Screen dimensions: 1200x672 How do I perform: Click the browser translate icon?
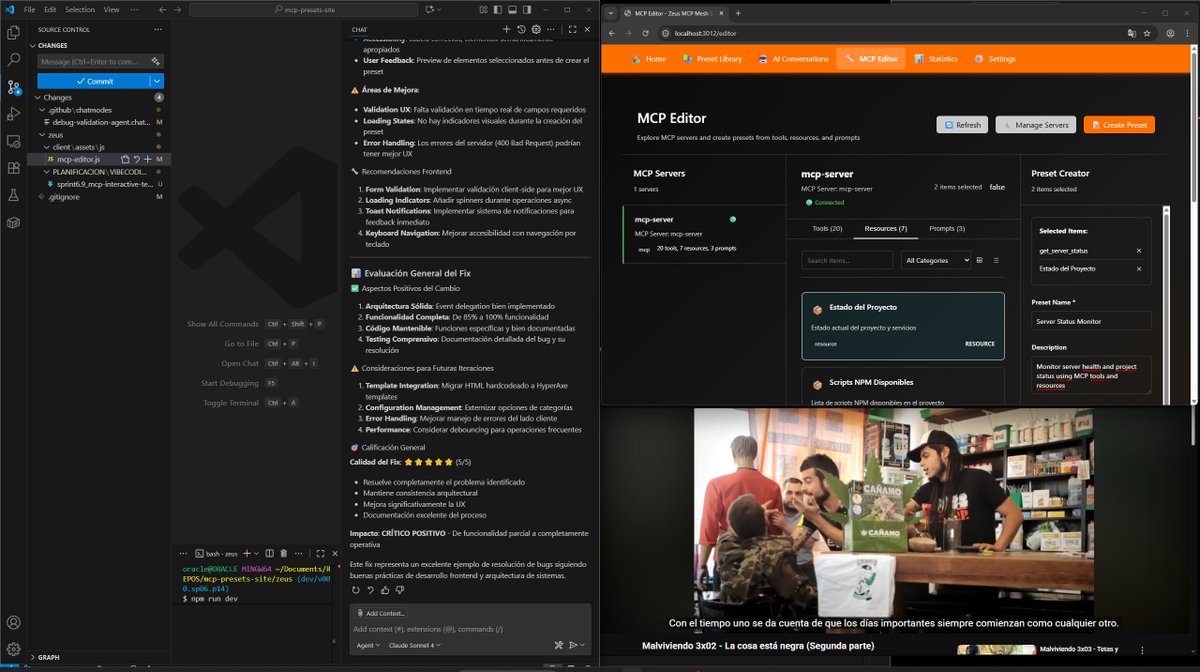(1131, 33)
